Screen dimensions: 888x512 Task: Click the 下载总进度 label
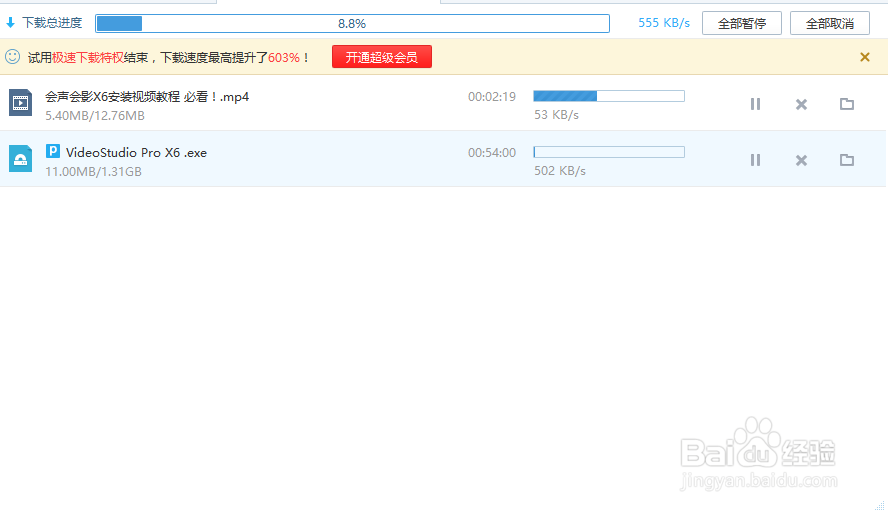tap(52, 23)
